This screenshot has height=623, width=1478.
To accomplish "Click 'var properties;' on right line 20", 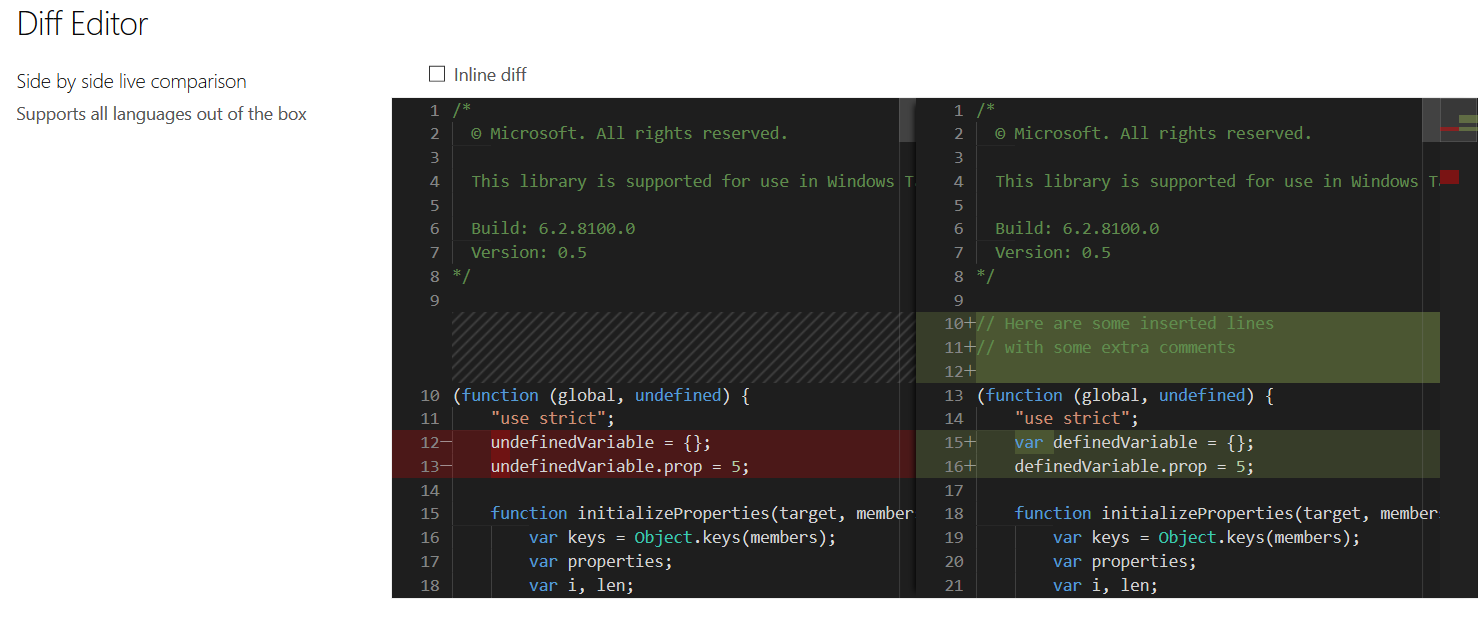I will (1125, 561).
